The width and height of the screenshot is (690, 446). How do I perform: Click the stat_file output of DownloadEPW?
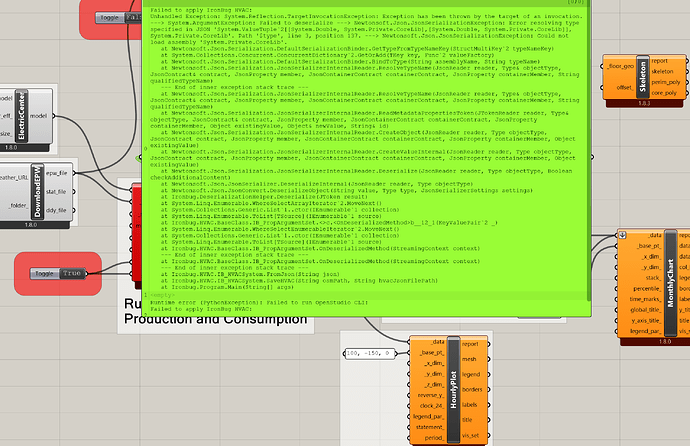[56, 192]
